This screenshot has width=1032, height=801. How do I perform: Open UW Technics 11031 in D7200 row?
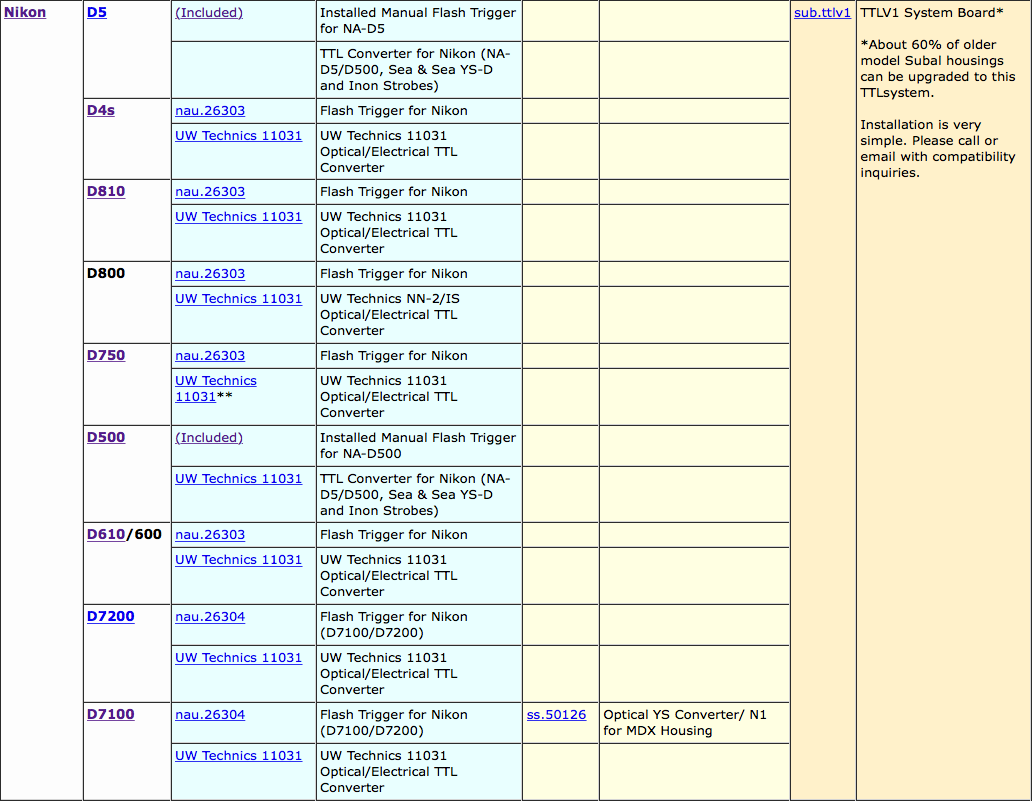(238, 658)
